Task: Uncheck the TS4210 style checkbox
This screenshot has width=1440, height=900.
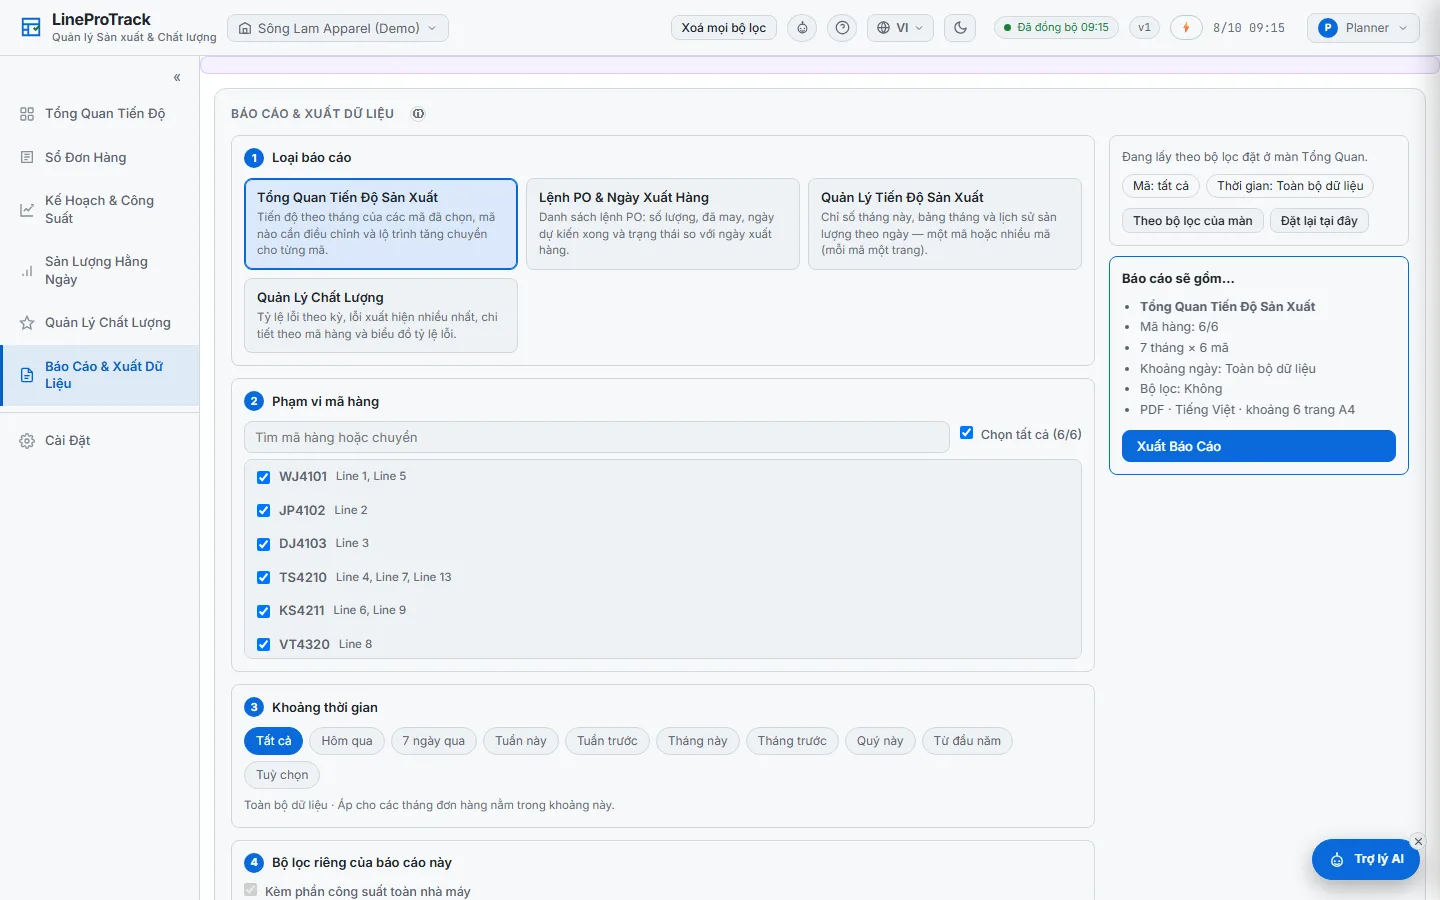Action: click(264, 578)
